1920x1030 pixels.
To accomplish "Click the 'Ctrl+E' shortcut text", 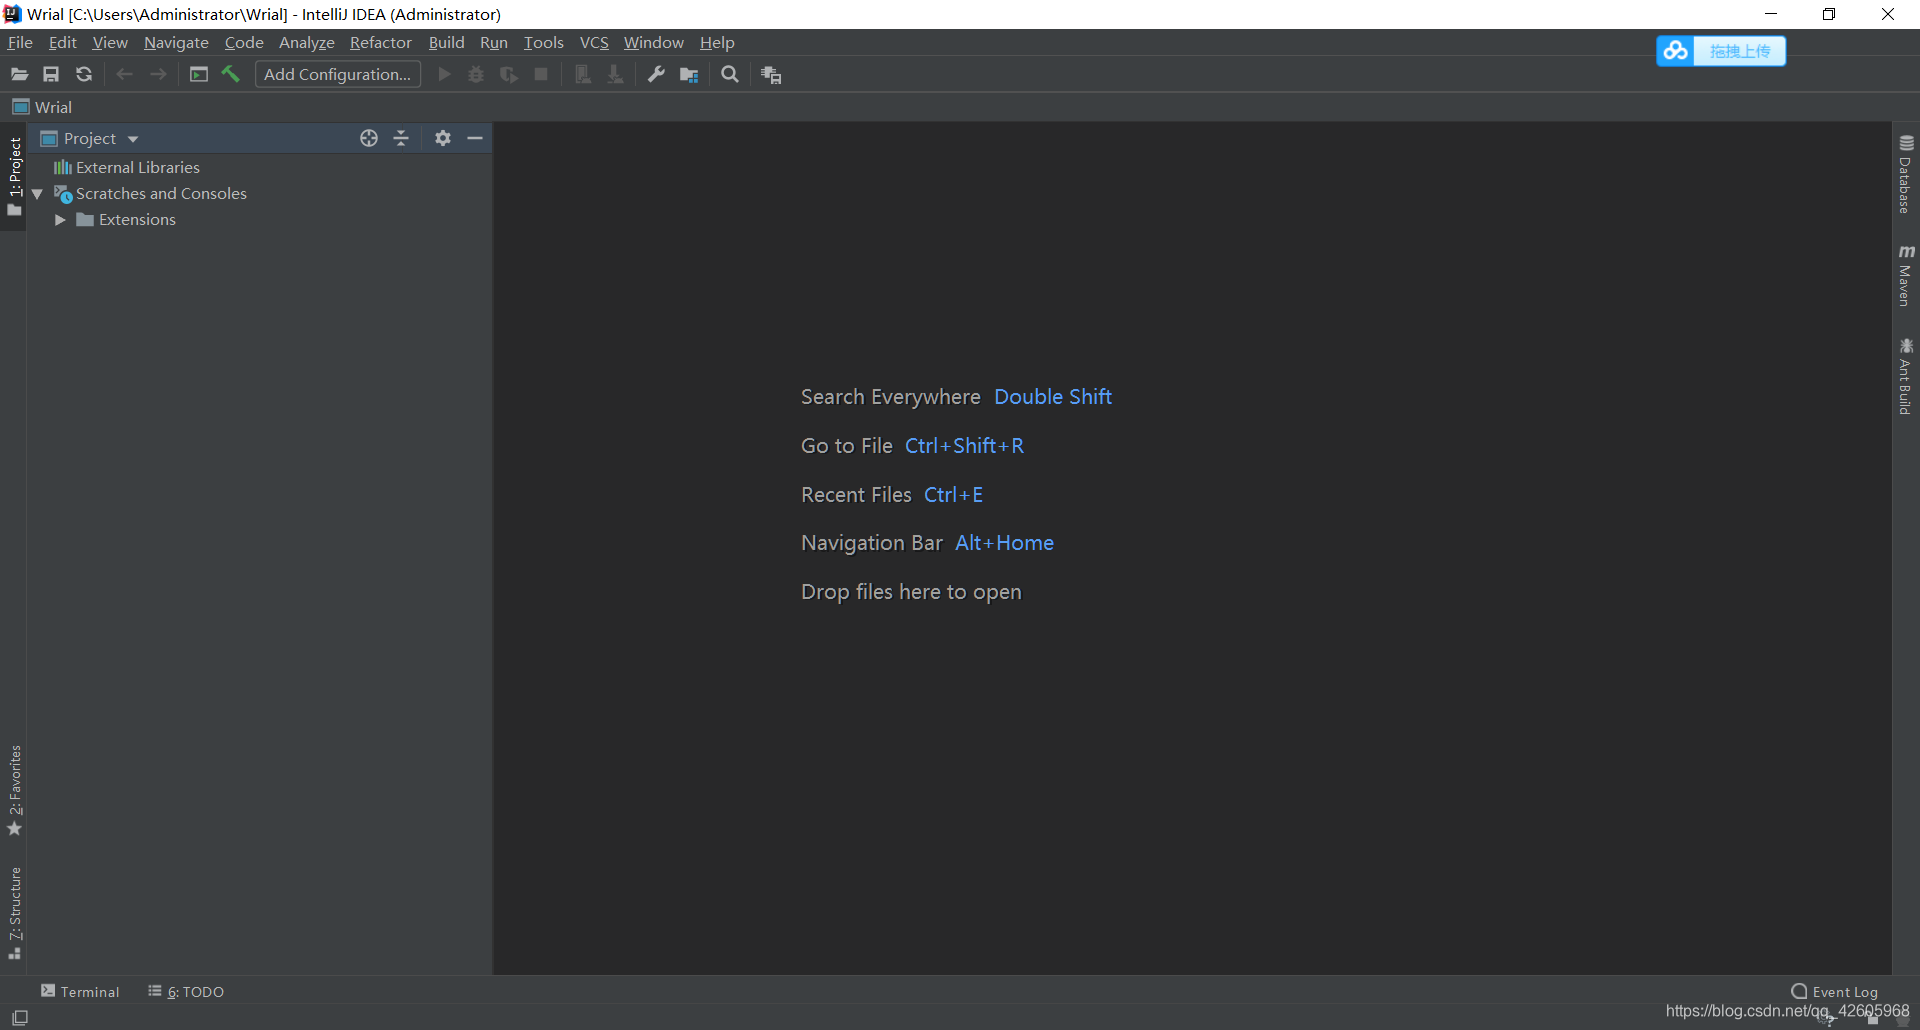I will [953, 495].
